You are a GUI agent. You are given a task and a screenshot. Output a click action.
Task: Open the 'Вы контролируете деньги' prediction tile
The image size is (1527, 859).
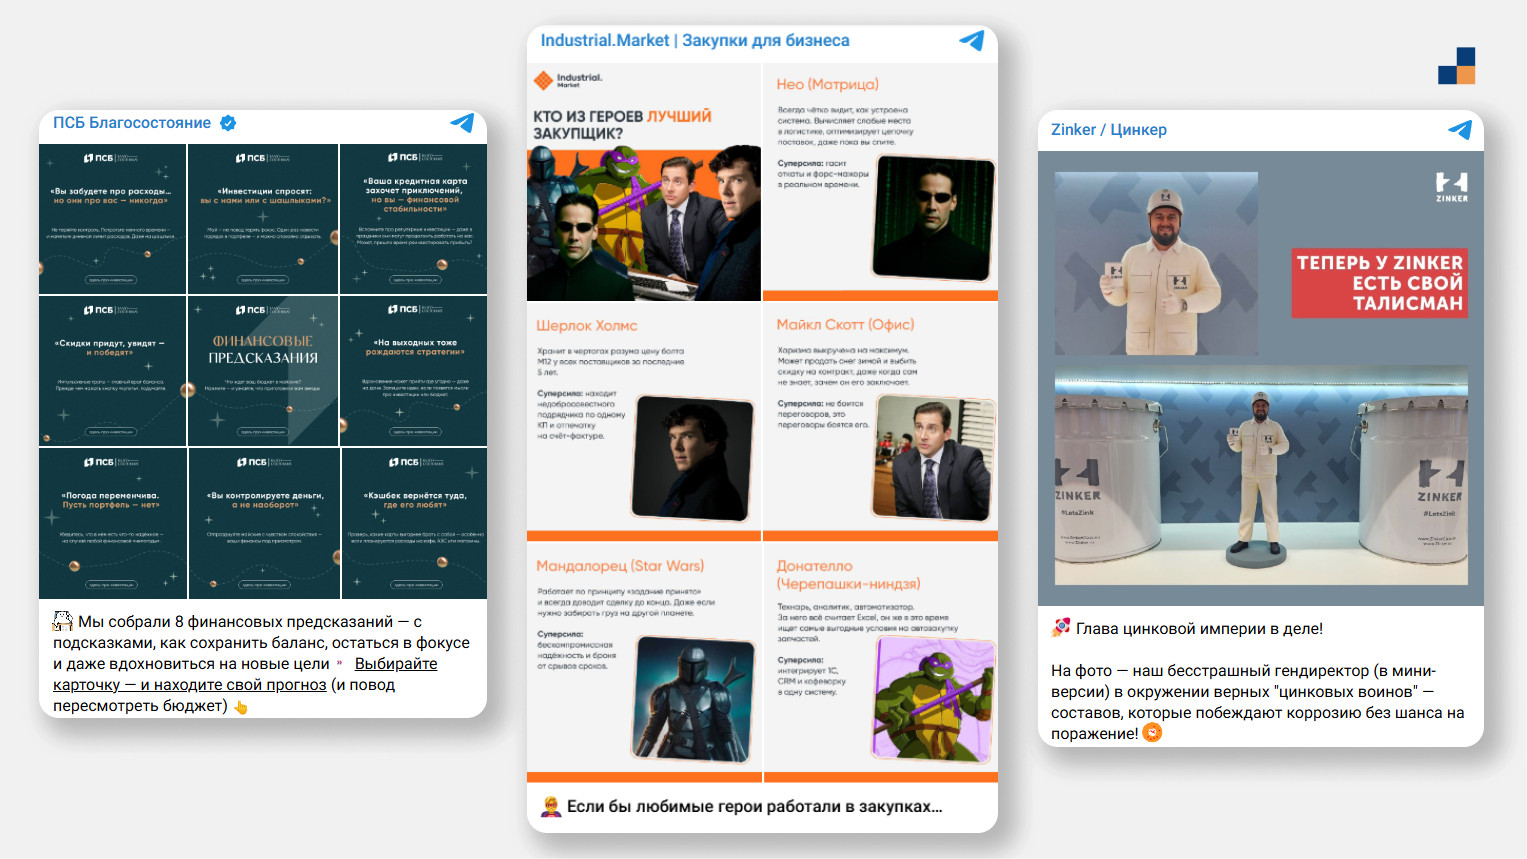tap(263, 523)
